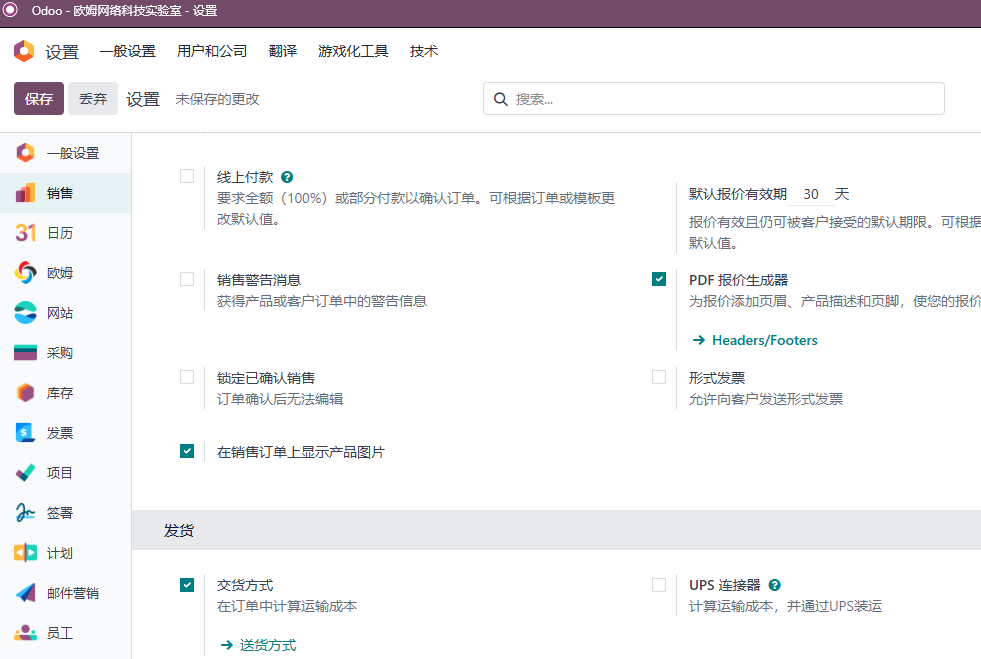Click the 形式发票 setting label

tap(717, 378)
